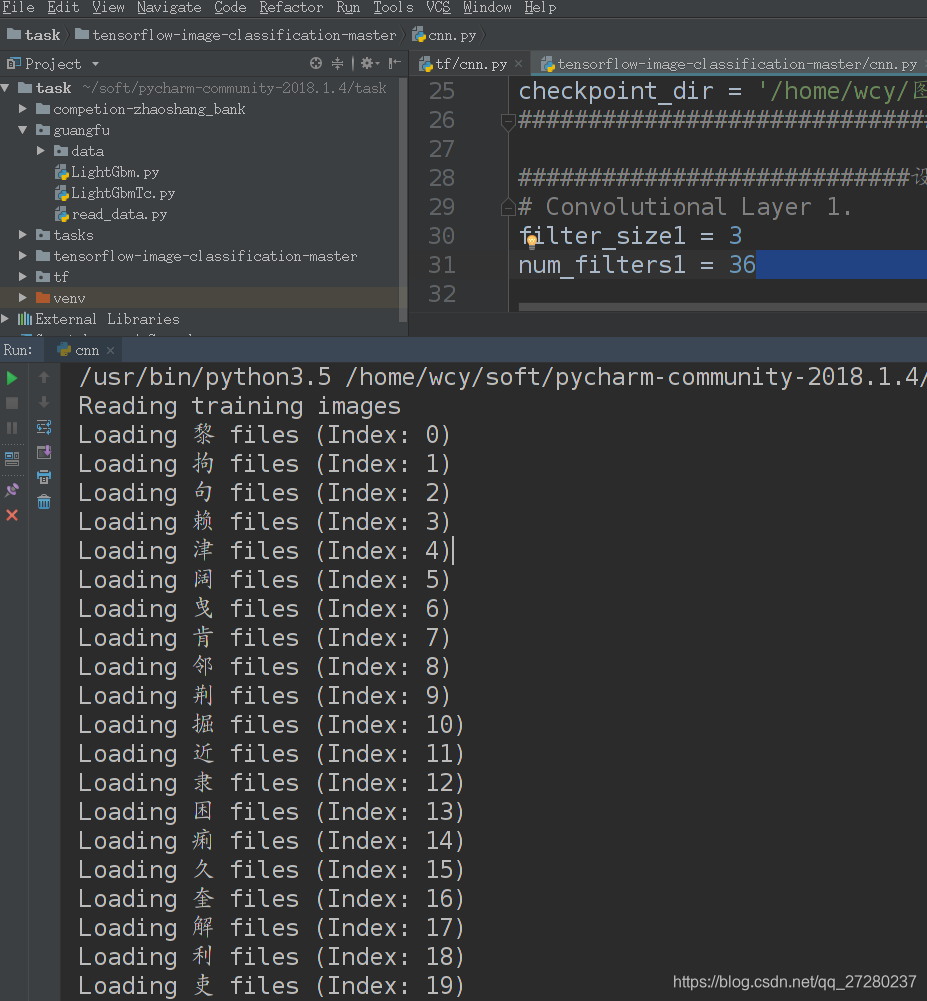Open the VCS menu

coord(438,8)
